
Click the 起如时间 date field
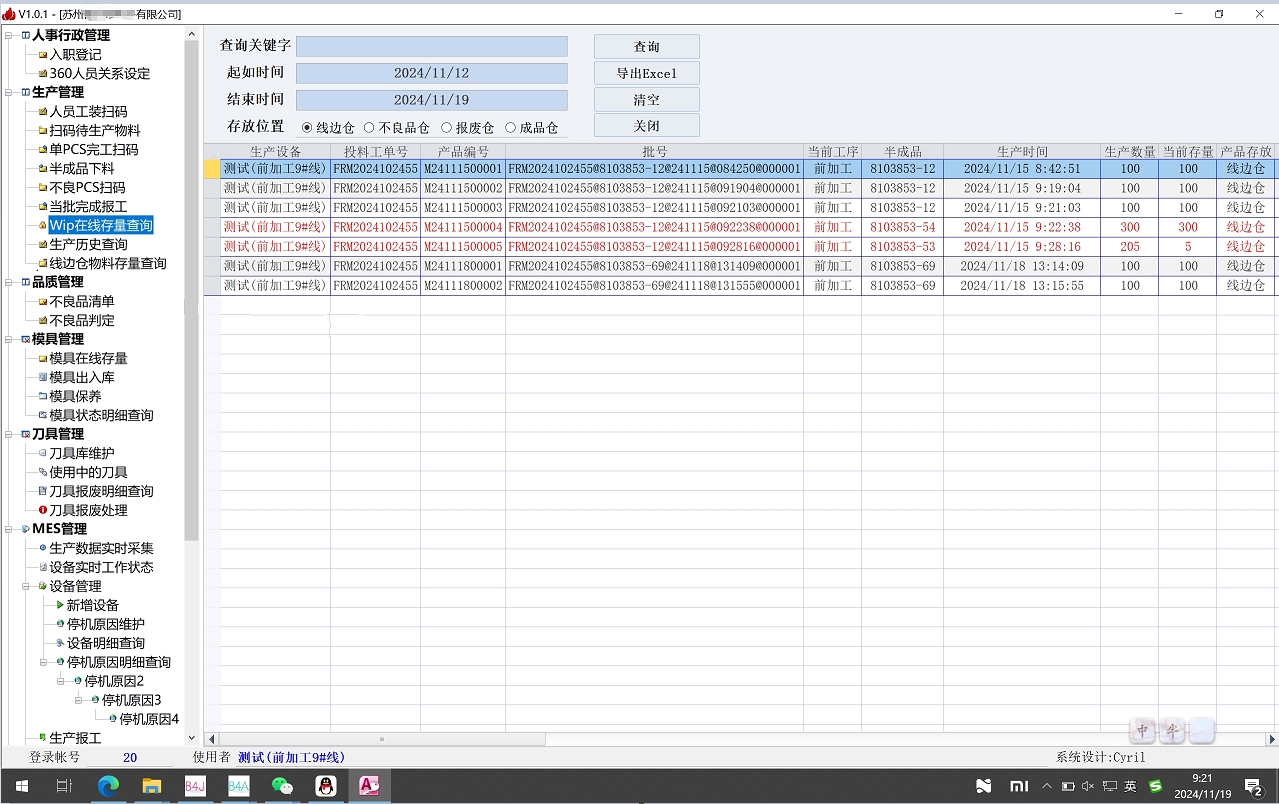pos(432,74)
